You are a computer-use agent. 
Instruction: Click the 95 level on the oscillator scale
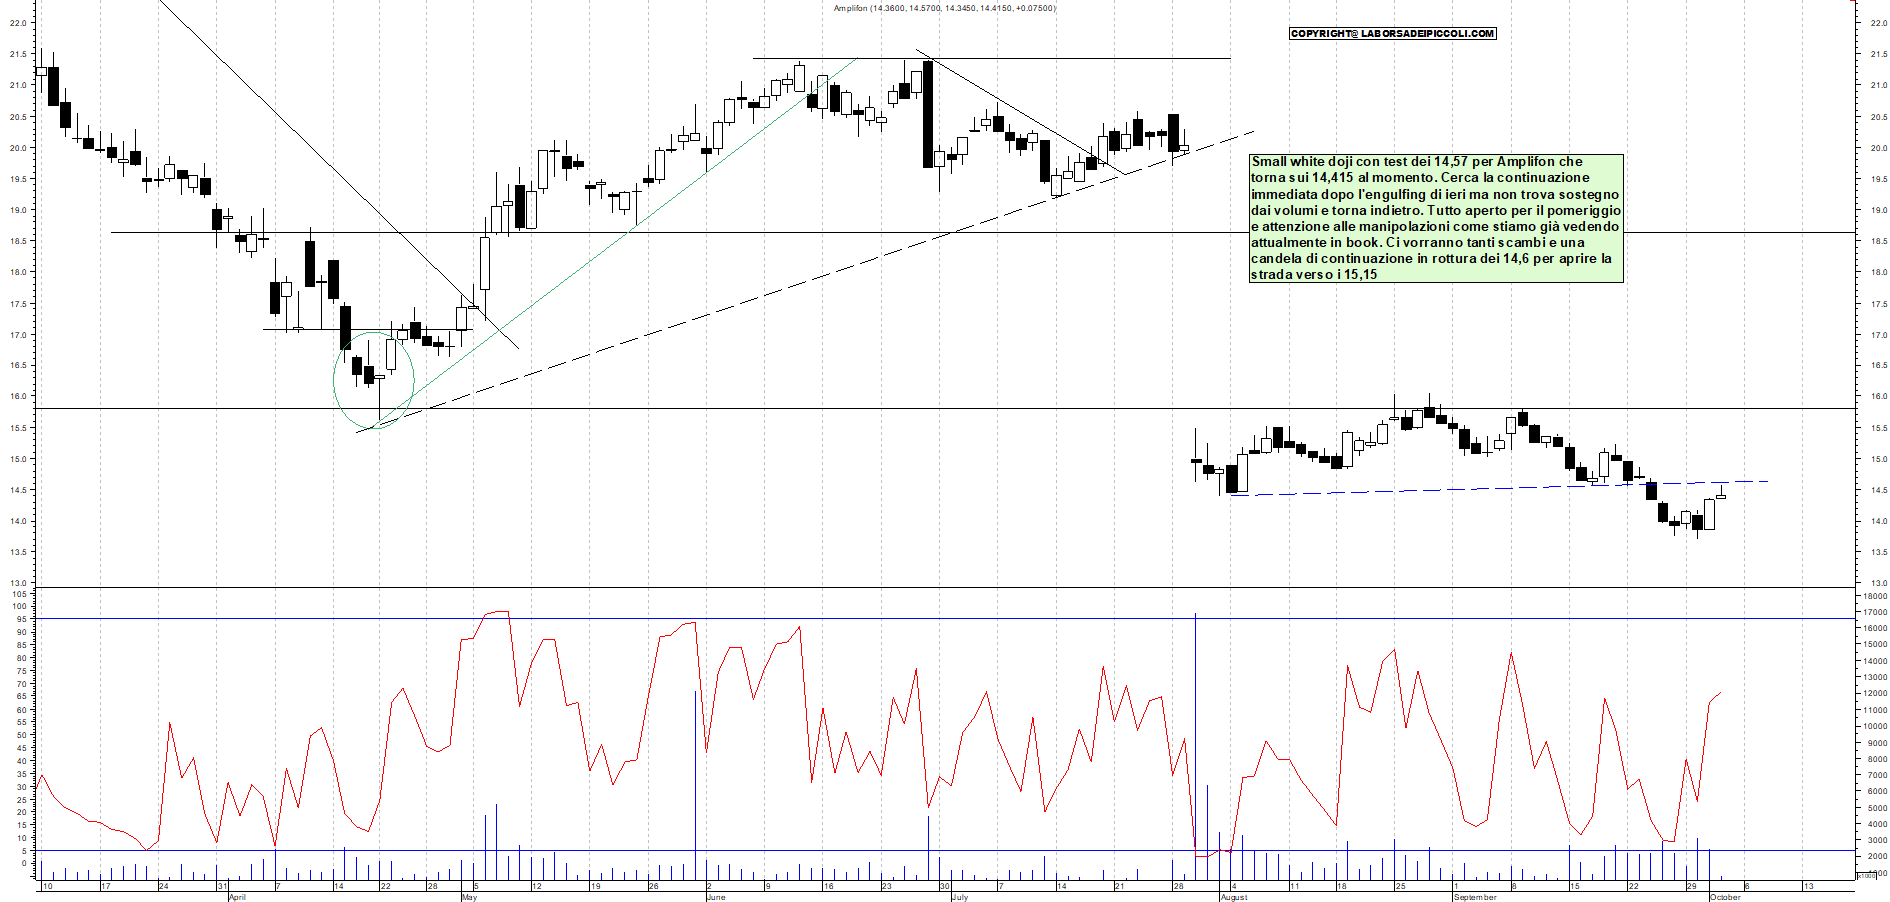tap(21, 619)
